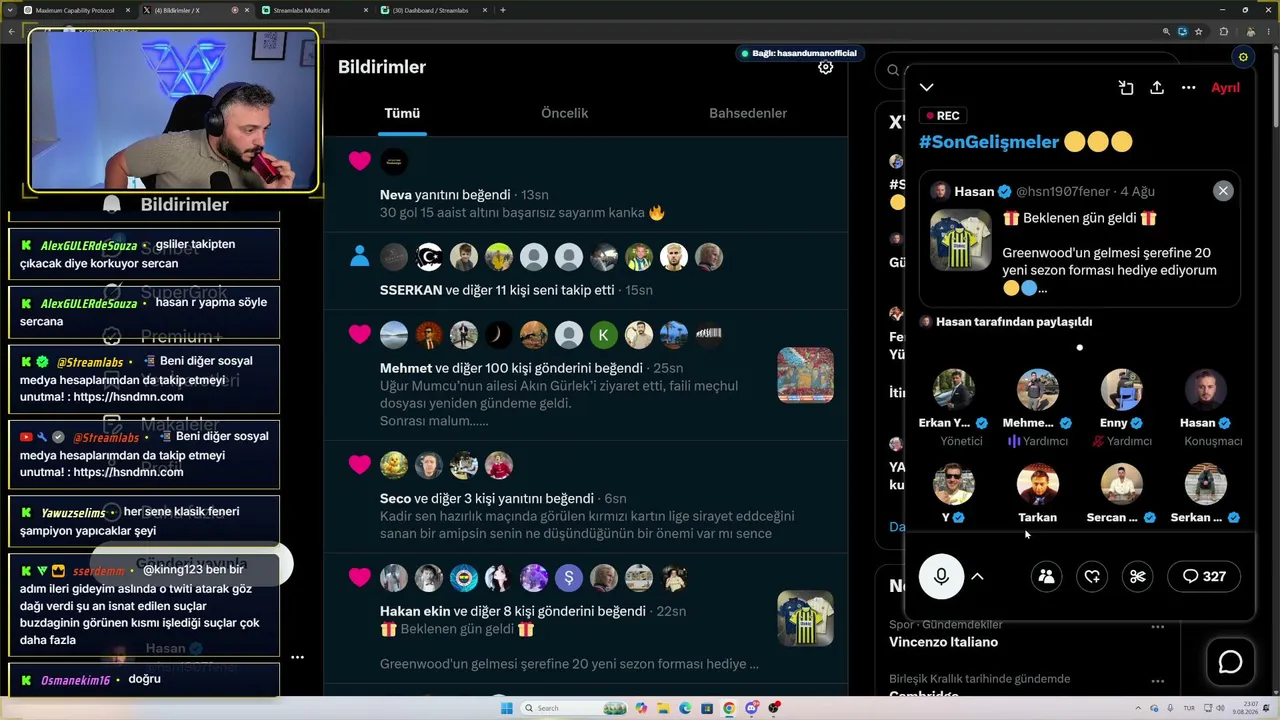This screenshot has width=1280, height=720.
Task: Click the Space dock/pop-out window icon
Action: point(1126,88)
